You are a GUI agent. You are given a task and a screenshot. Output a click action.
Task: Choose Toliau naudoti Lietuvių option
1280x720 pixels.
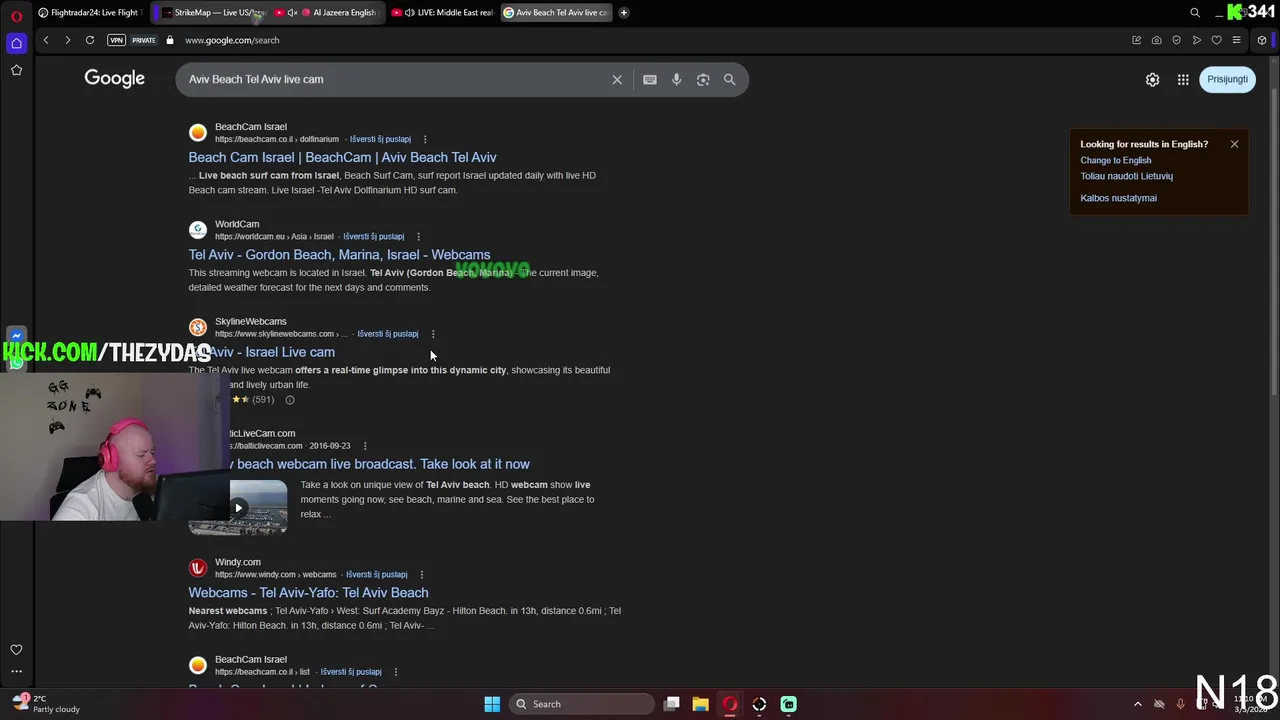coord(1126,176)
